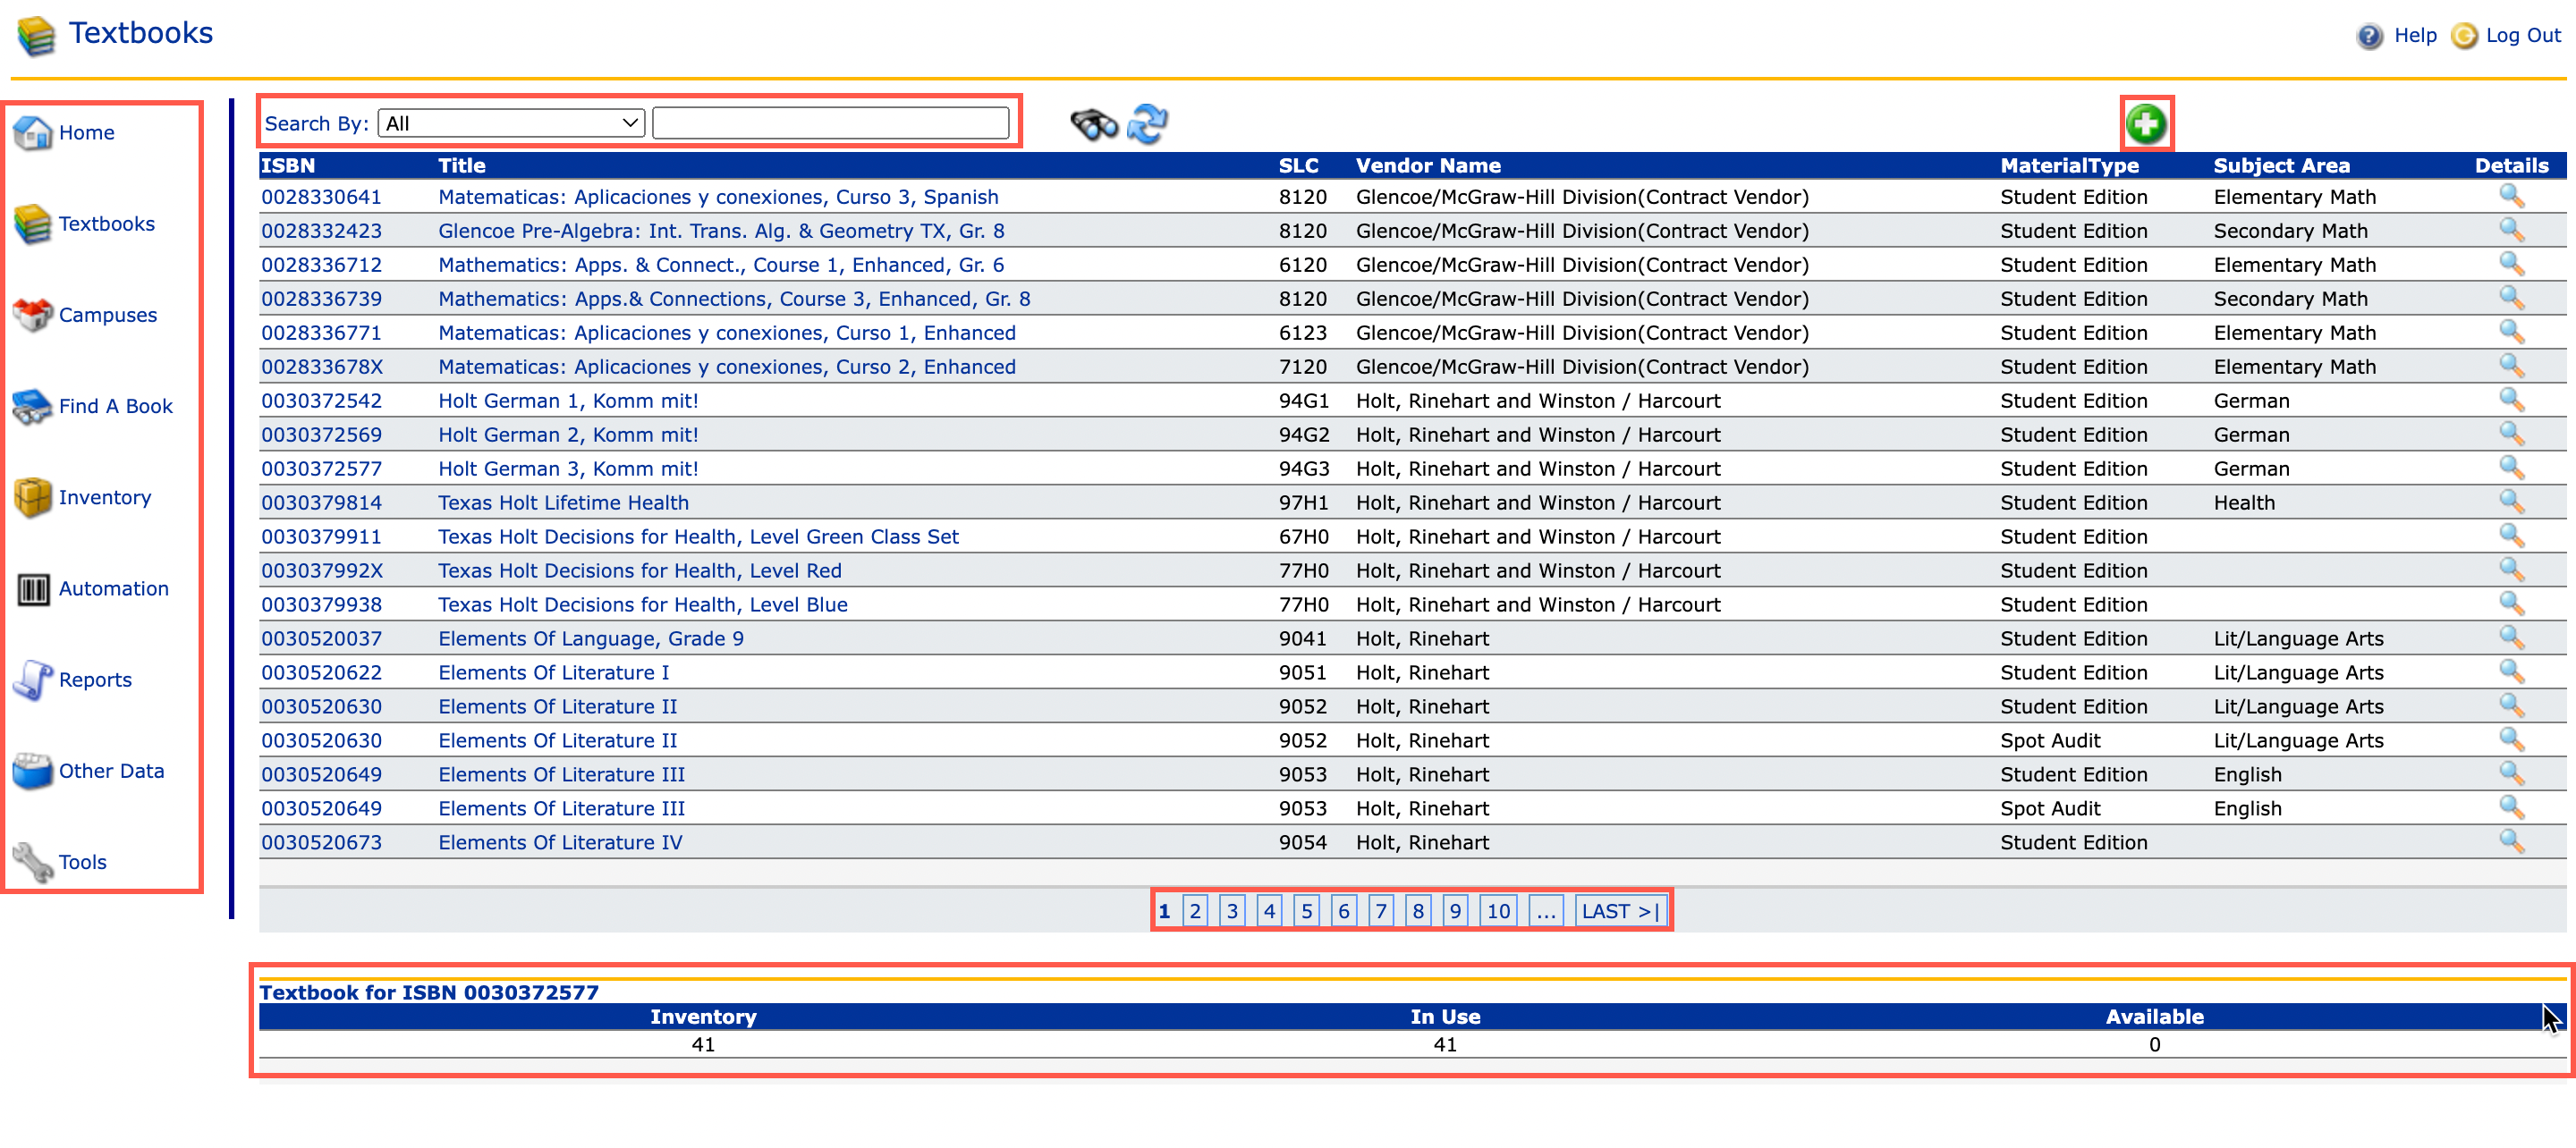2576x1148 pixels.
Task: Click SLC value 6123
Action: 1302,332
